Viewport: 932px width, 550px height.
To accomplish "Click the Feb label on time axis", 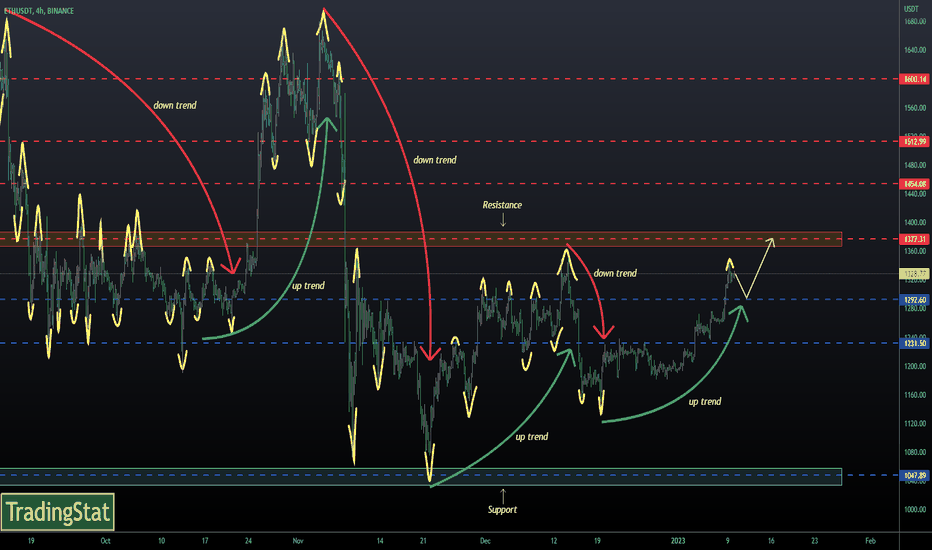I will coord(870,541).
